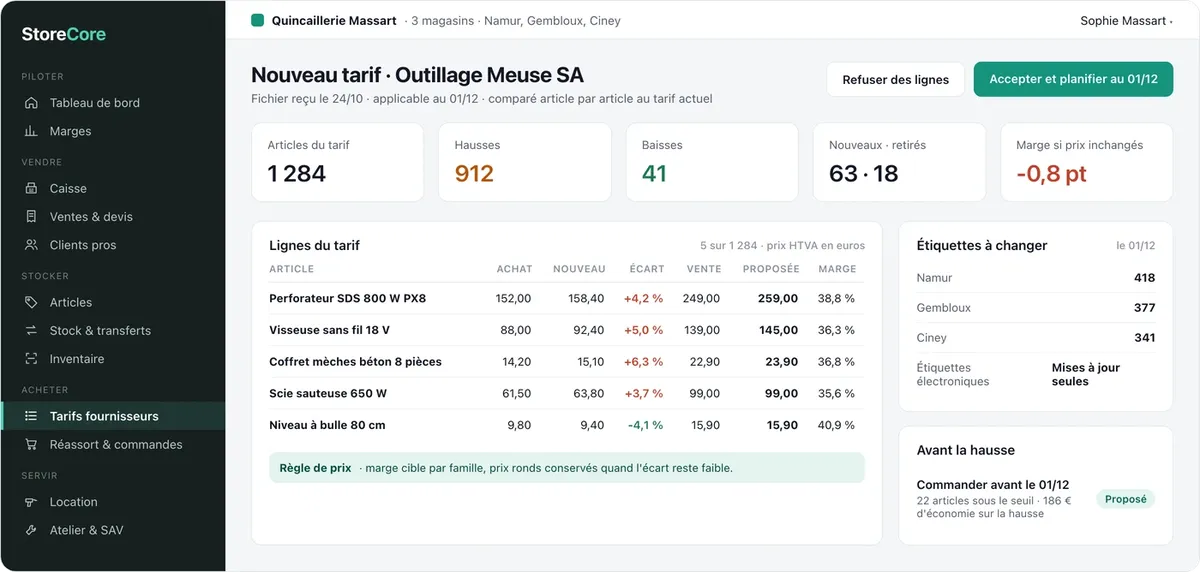Click the -4,1 % écart value

coord(645,425)
